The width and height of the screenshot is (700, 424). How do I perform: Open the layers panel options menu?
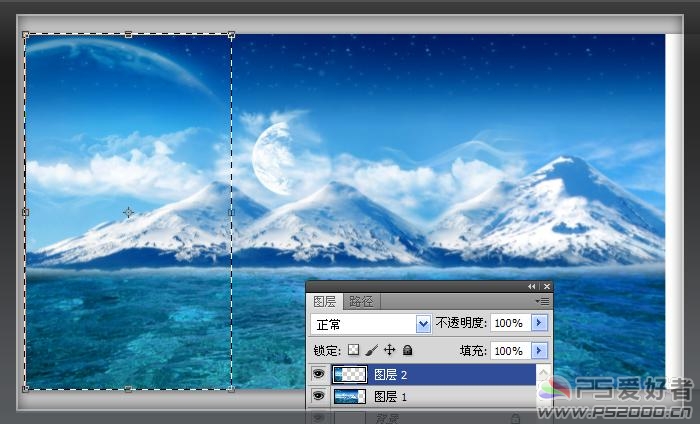click(x=542, y=301)
